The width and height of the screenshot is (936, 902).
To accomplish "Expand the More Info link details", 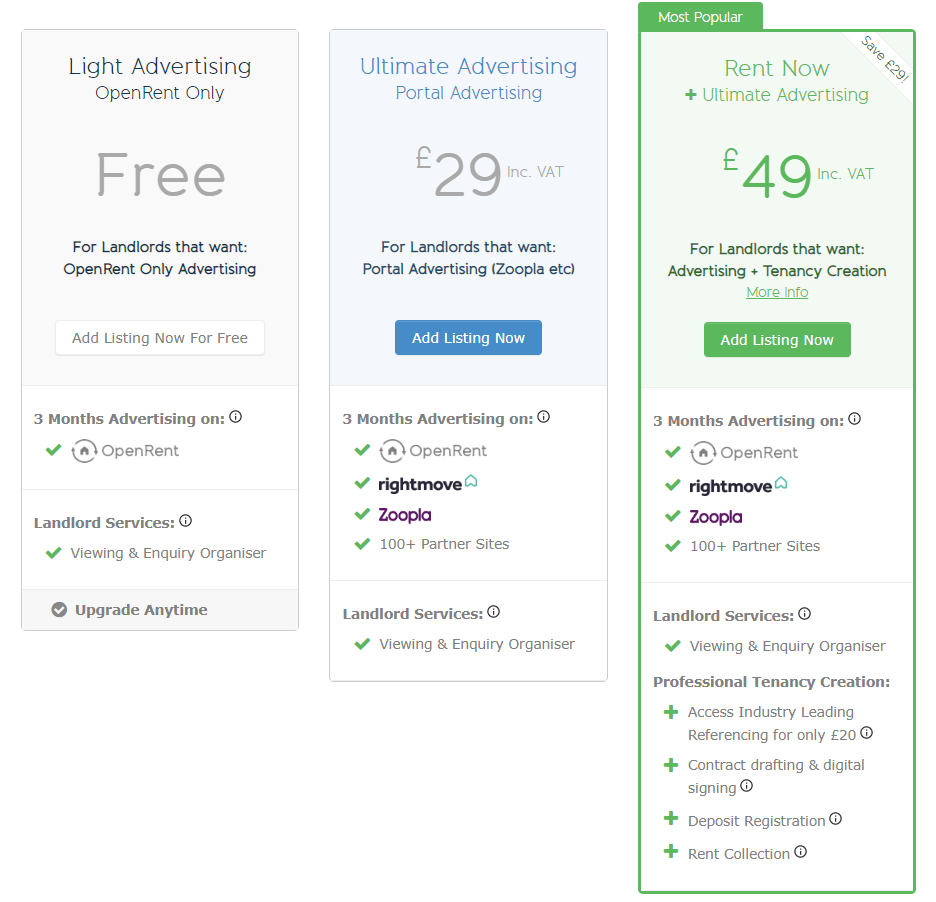I will 777,292.
